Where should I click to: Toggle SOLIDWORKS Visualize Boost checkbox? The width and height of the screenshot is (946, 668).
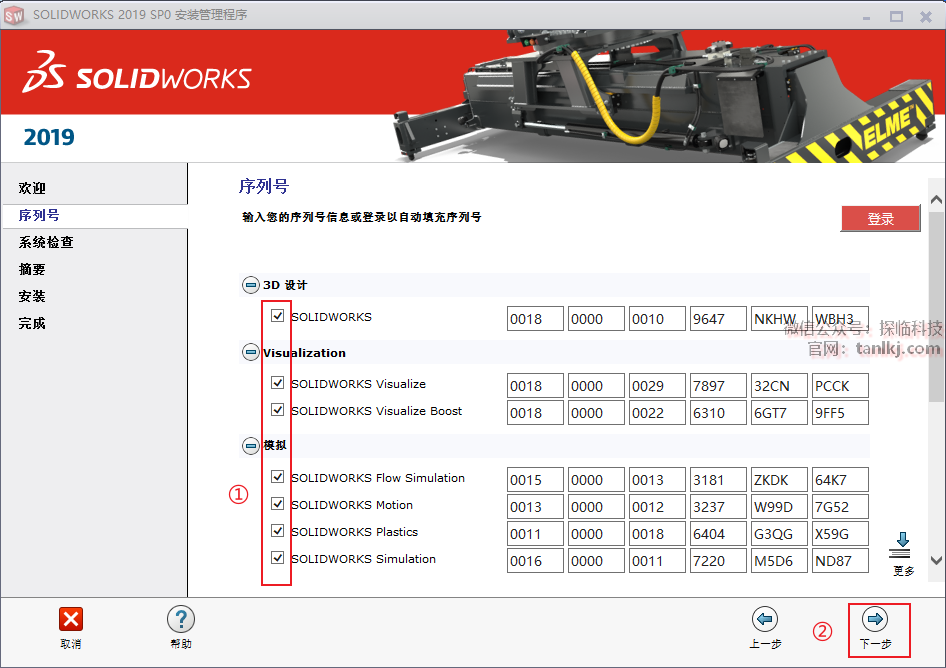tap(278, 410)
